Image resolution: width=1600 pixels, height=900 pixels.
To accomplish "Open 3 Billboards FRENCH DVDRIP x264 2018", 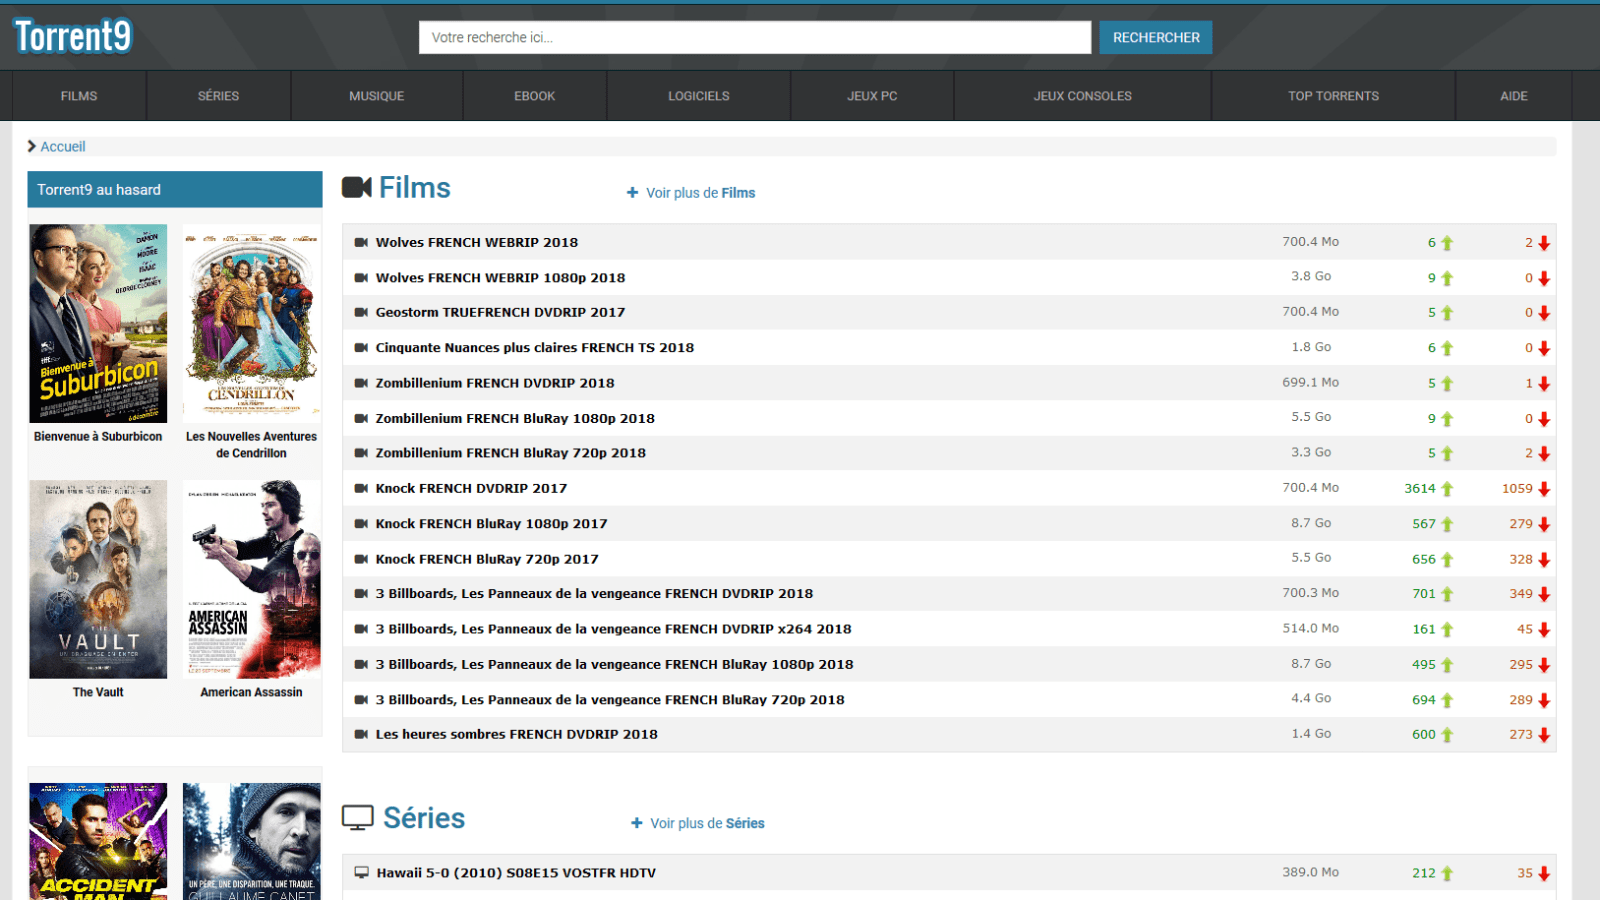I will point(613,629).
